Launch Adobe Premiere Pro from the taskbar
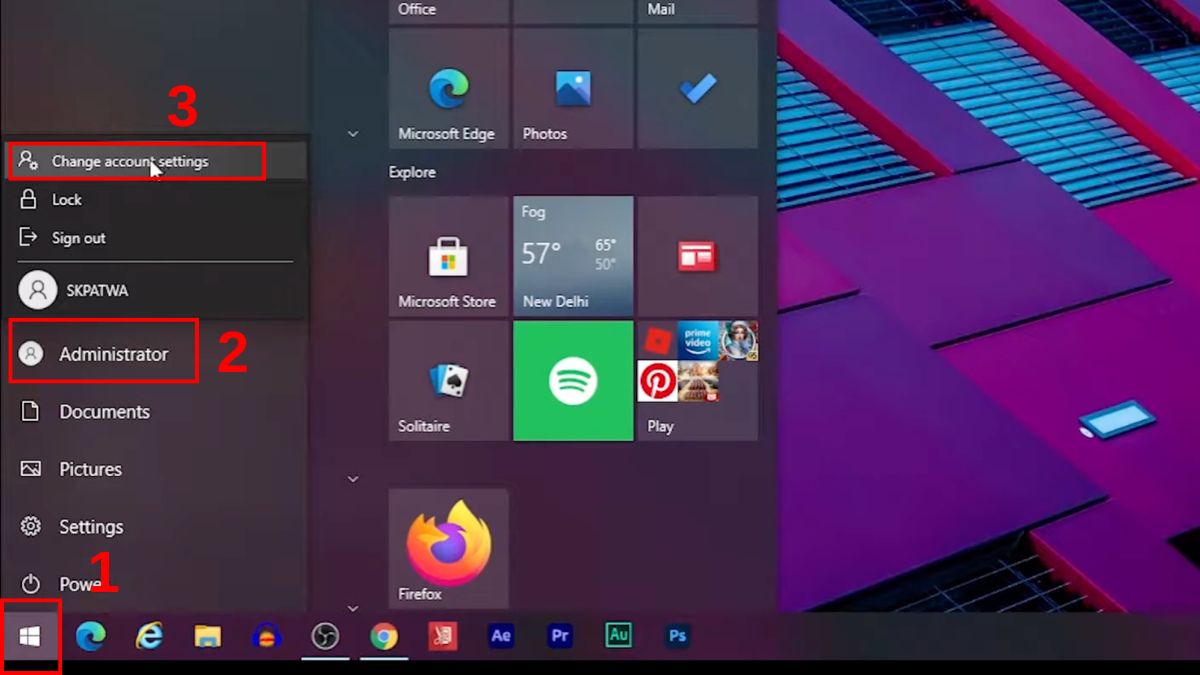Viewport: 1200px width, 675px height. click(x=560, y=635)
